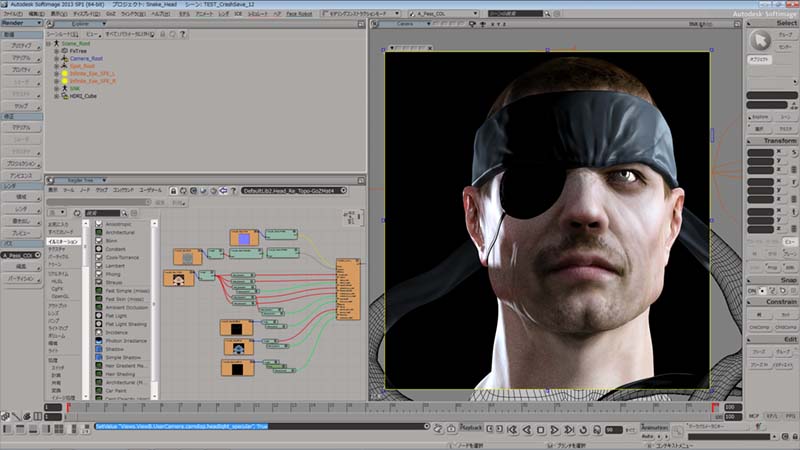Open the Render module dropdown
The width and height of the screenshot is (800, 450).
tap(21, 23)
